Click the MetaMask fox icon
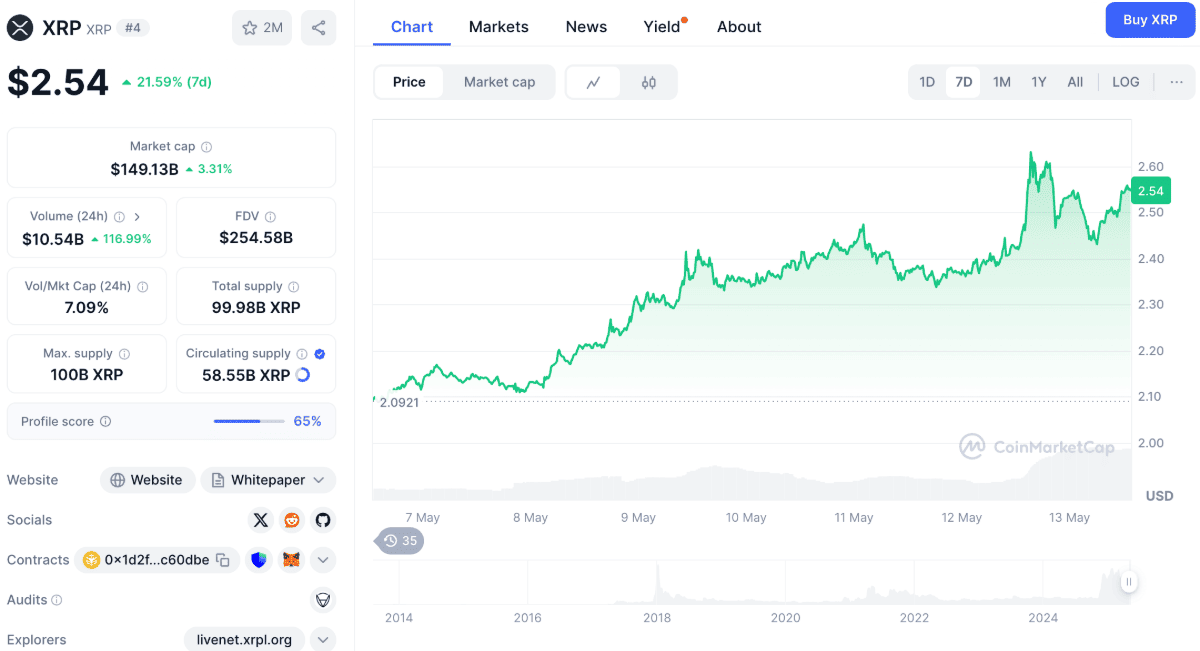 pos(291,560)
